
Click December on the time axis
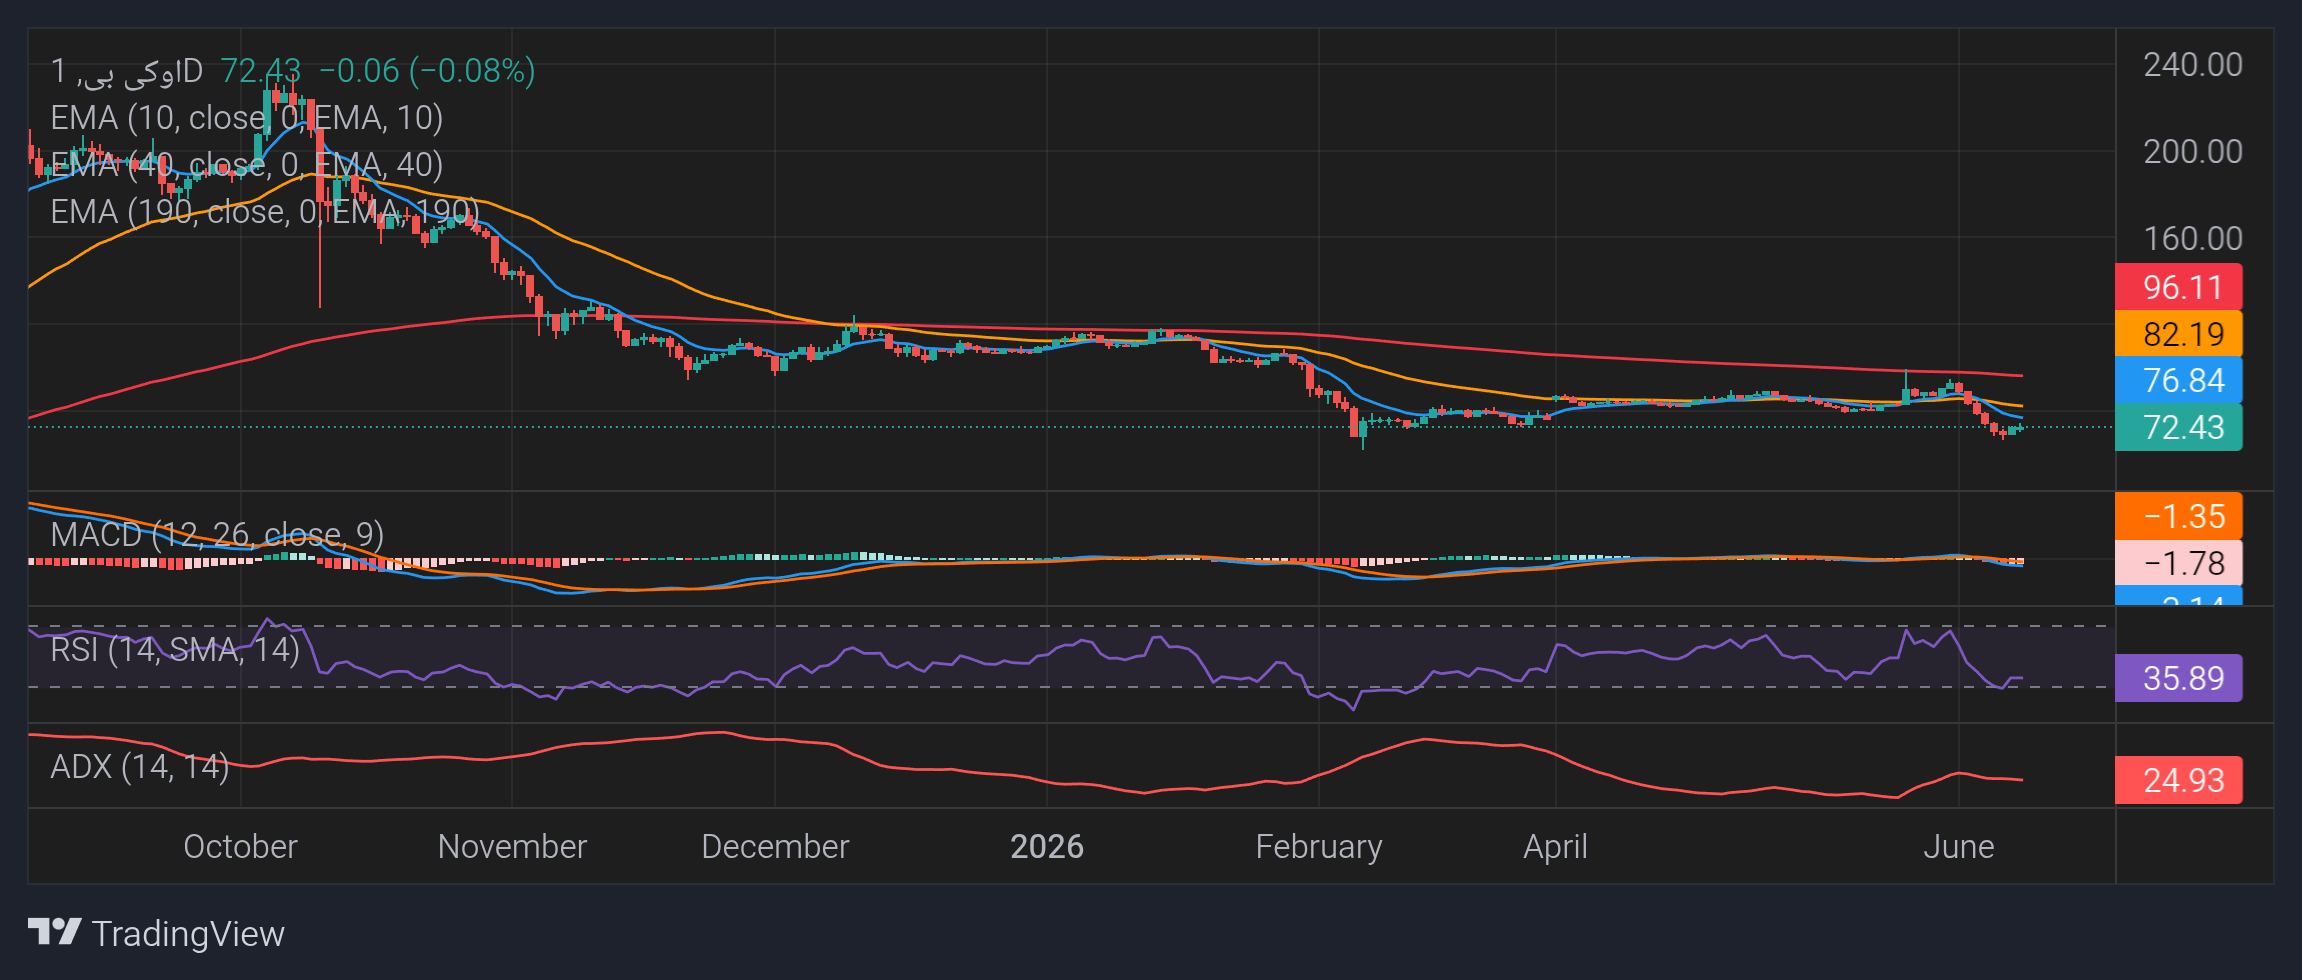pos(775,847)
